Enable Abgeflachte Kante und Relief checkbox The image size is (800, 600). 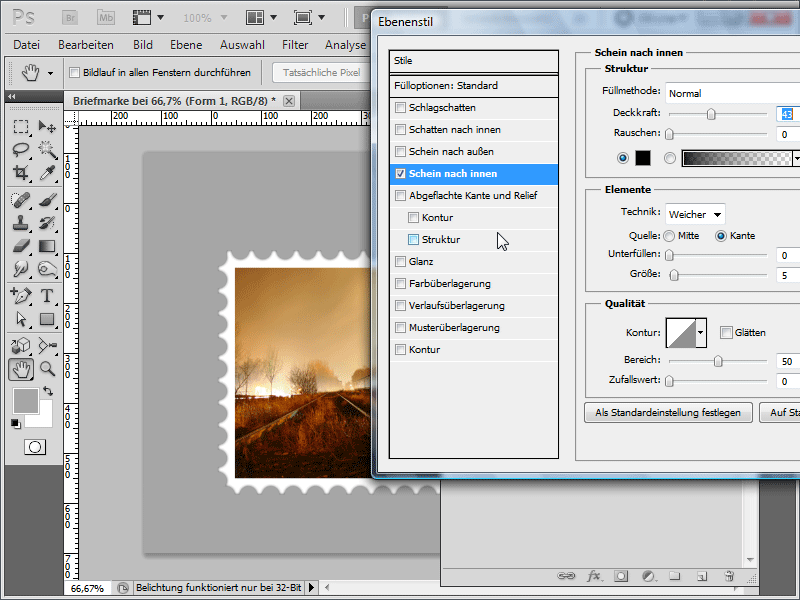[401, 195]
